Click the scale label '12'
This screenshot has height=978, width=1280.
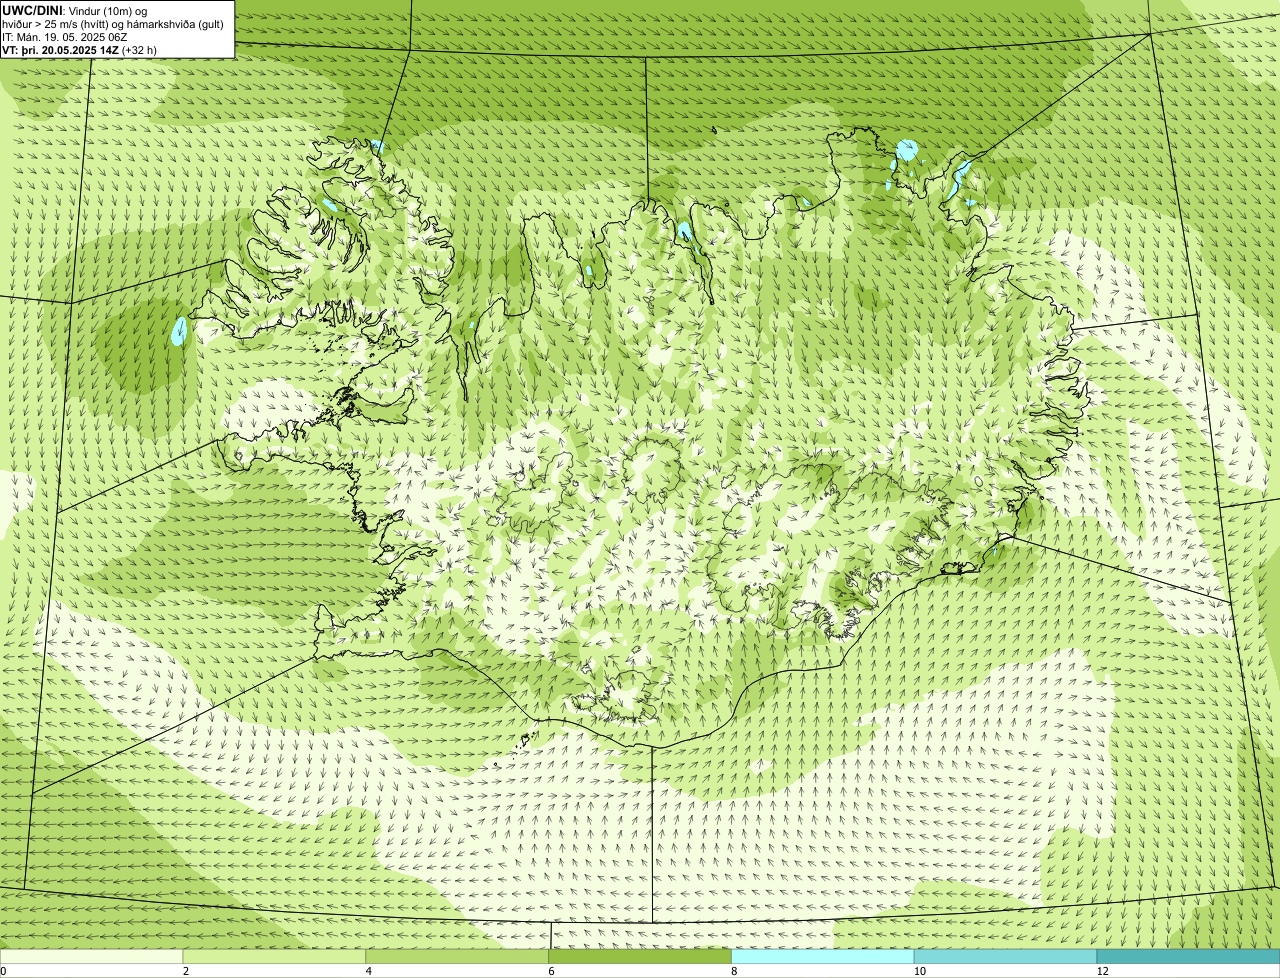1102,971
